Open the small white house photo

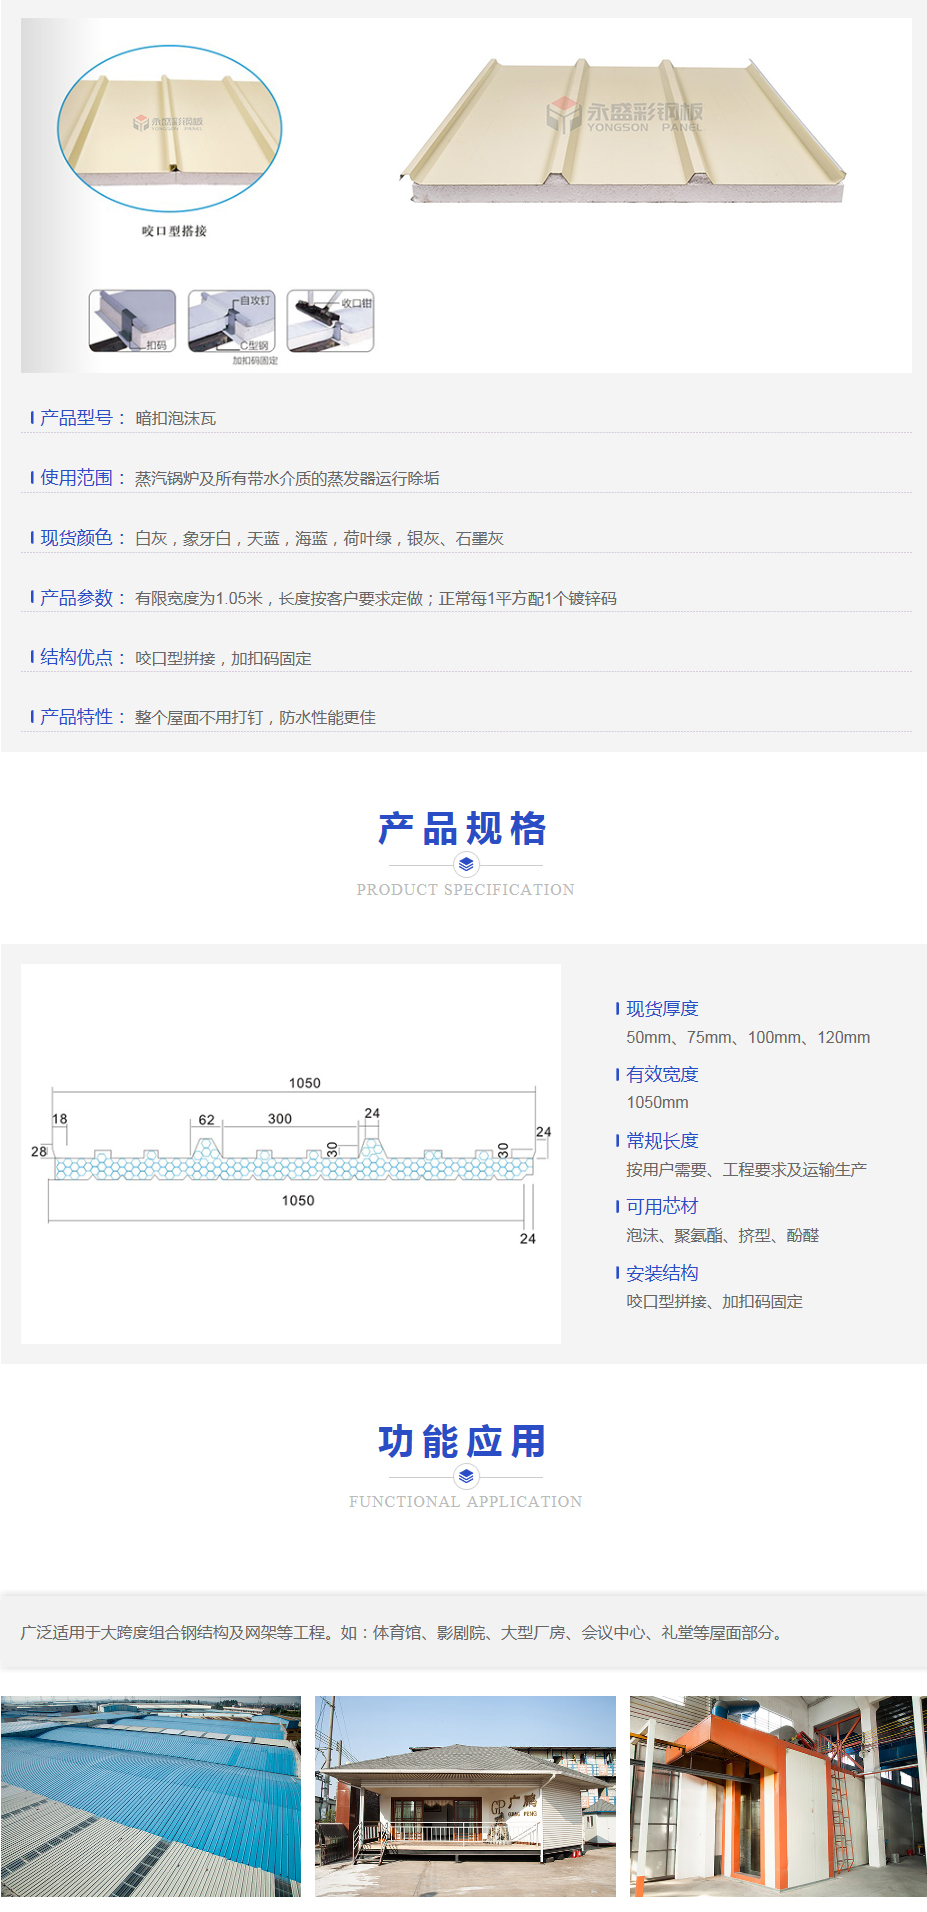point(465,1796)
